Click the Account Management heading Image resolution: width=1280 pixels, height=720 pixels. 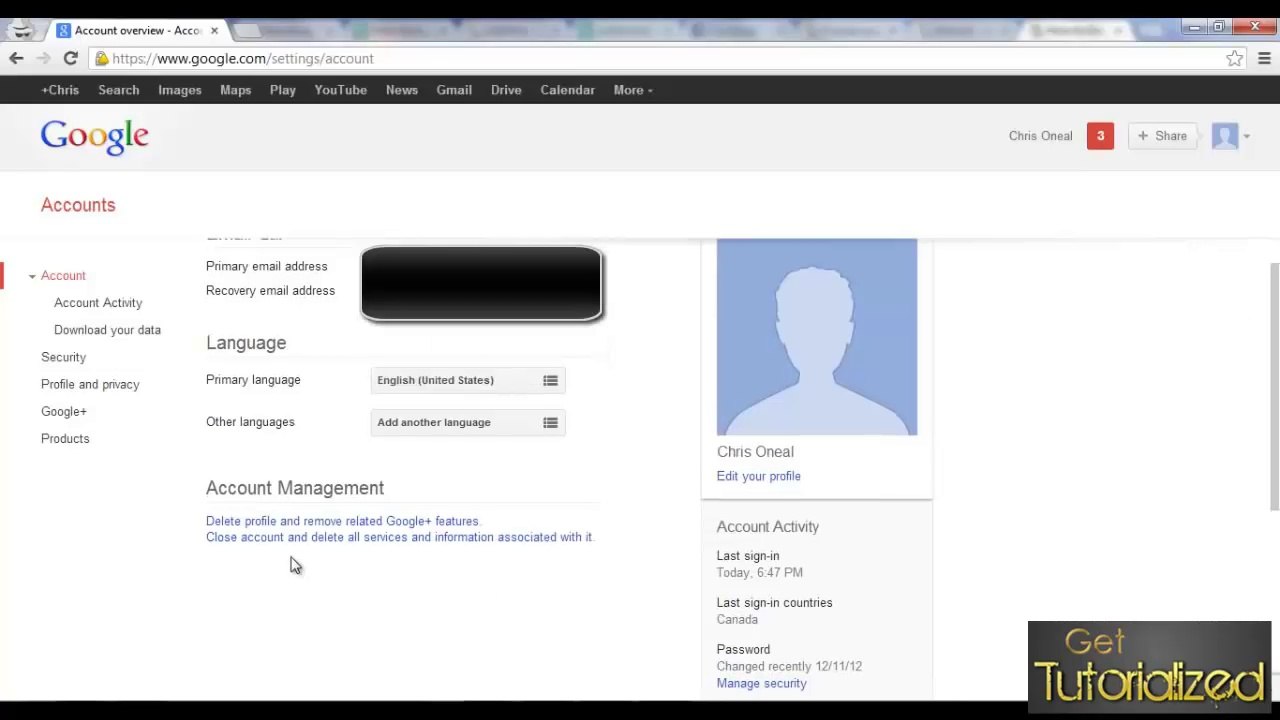[x=295, y=488]
